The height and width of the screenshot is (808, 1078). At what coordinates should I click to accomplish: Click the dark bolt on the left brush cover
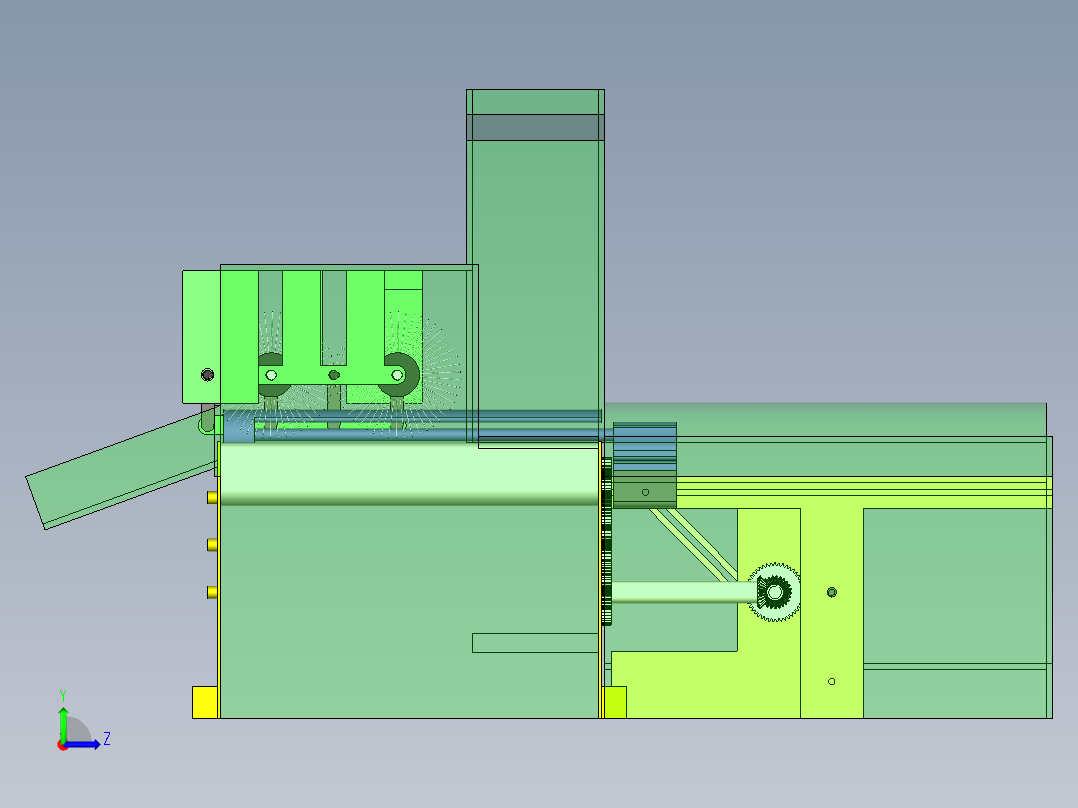207,375
